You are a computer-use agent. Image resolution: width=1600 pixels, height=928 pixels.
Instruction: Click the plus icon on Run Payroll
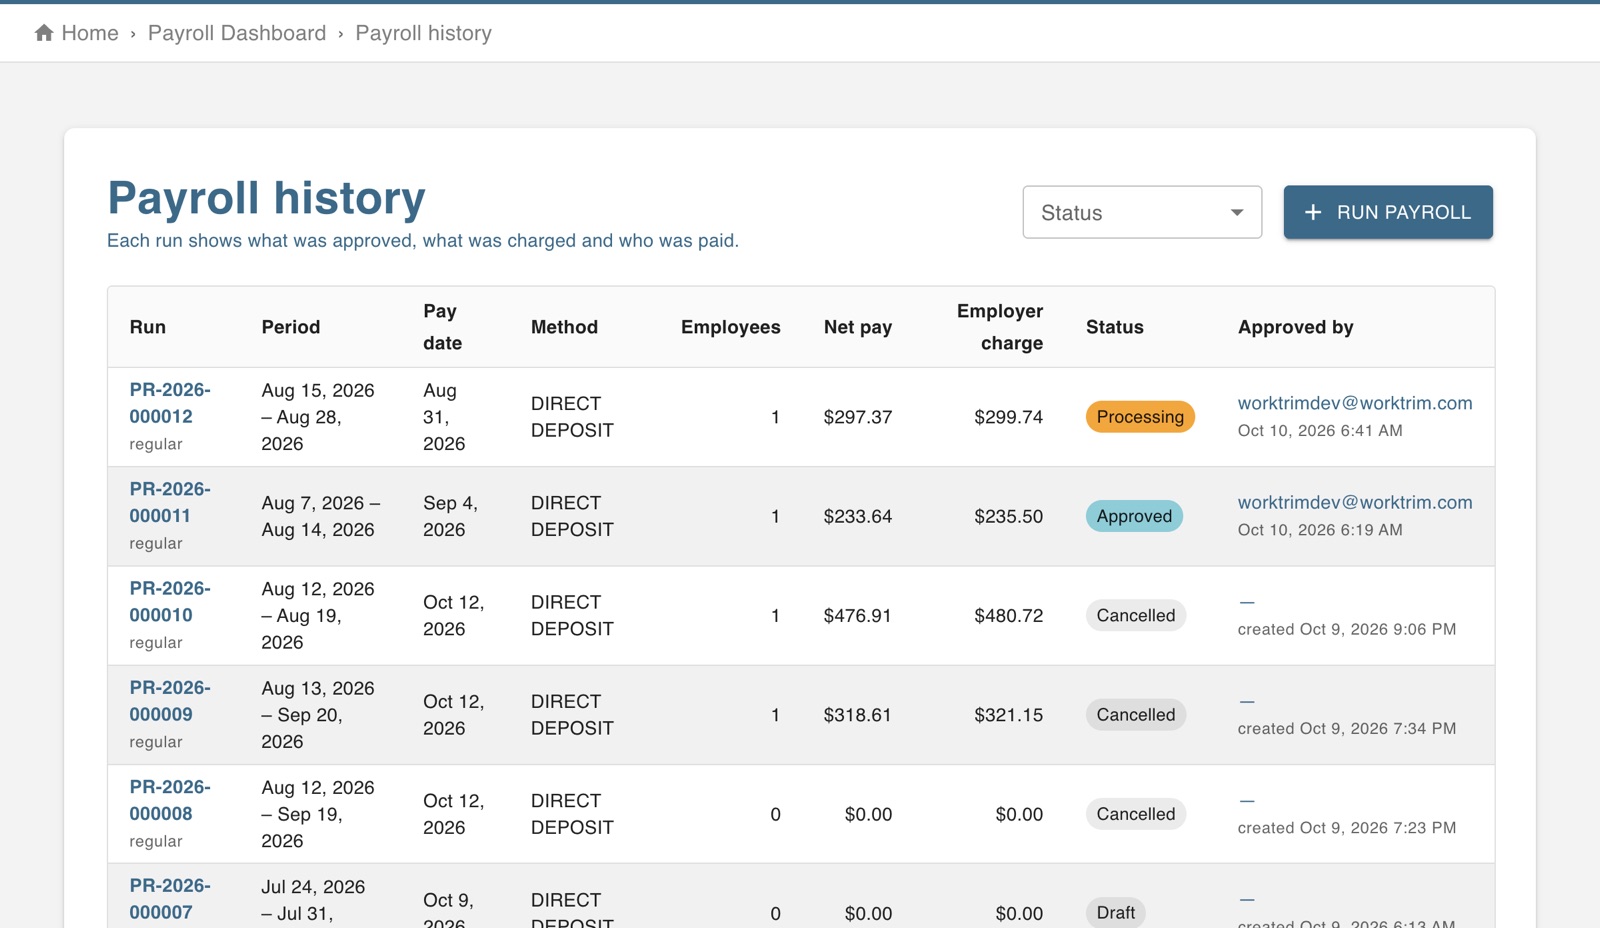coord(1313,212)
